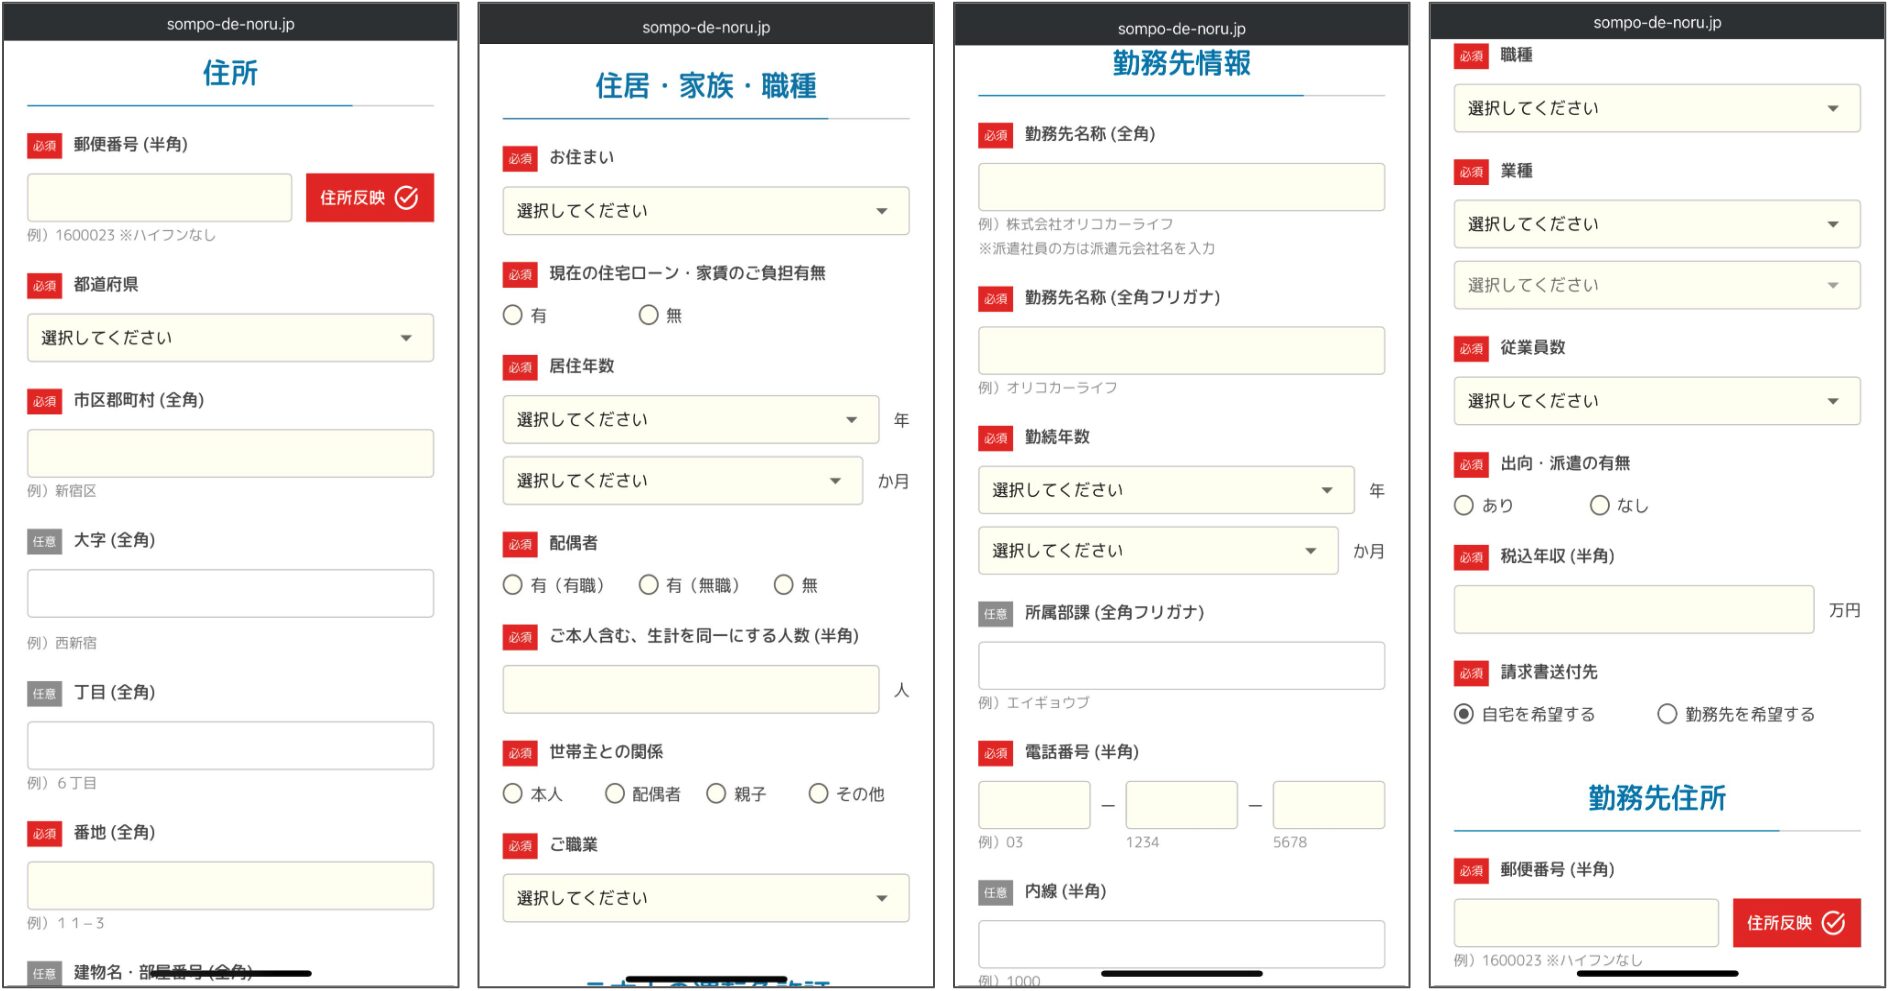Select 有 for 住宅ローン・家賃 burden
The image size is (1889, 991).
click(x=513, y=315)
